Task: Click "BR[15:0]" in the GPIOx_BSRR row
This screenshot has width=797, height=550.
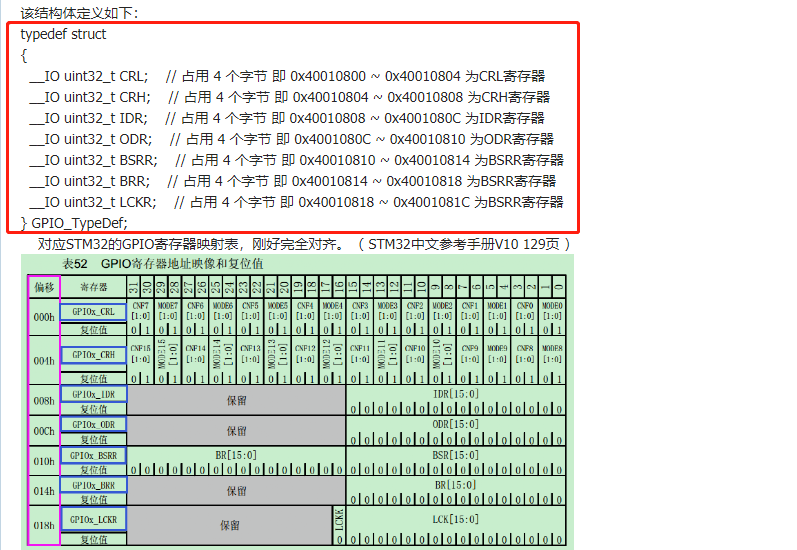Action: tap(236, 455)
